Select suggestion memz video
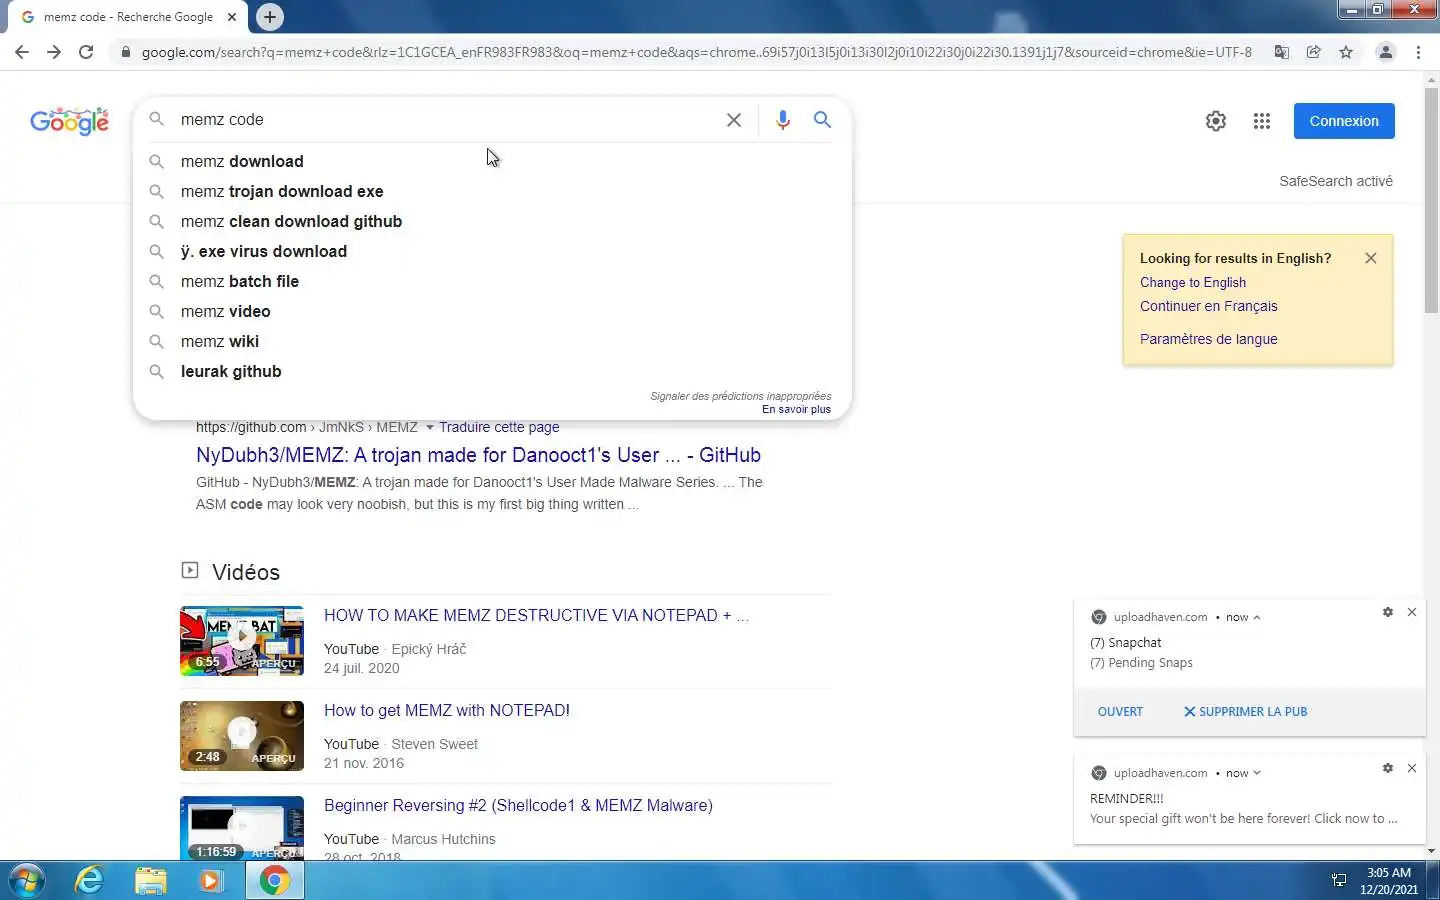The height and width of the screenshot is (900, 1440). pyautogui.click(x=492, y=311)
